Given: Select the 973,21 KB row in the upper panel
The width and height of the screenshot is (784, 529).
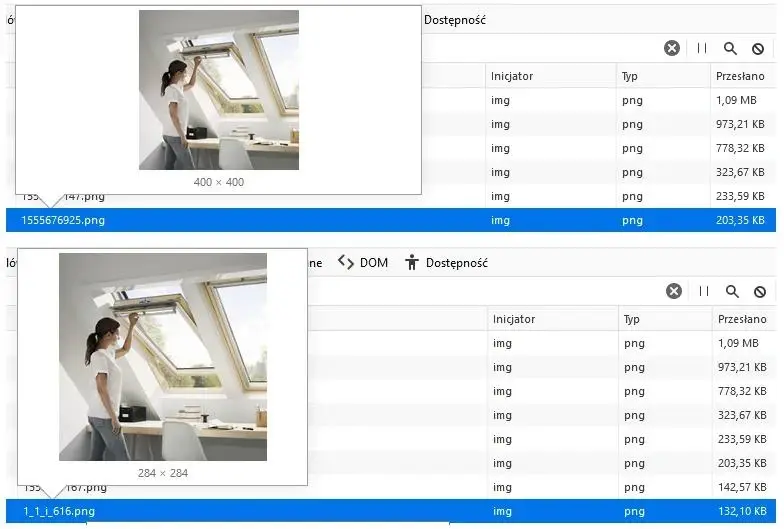Looking at the screenshot, I should (598, 124).
